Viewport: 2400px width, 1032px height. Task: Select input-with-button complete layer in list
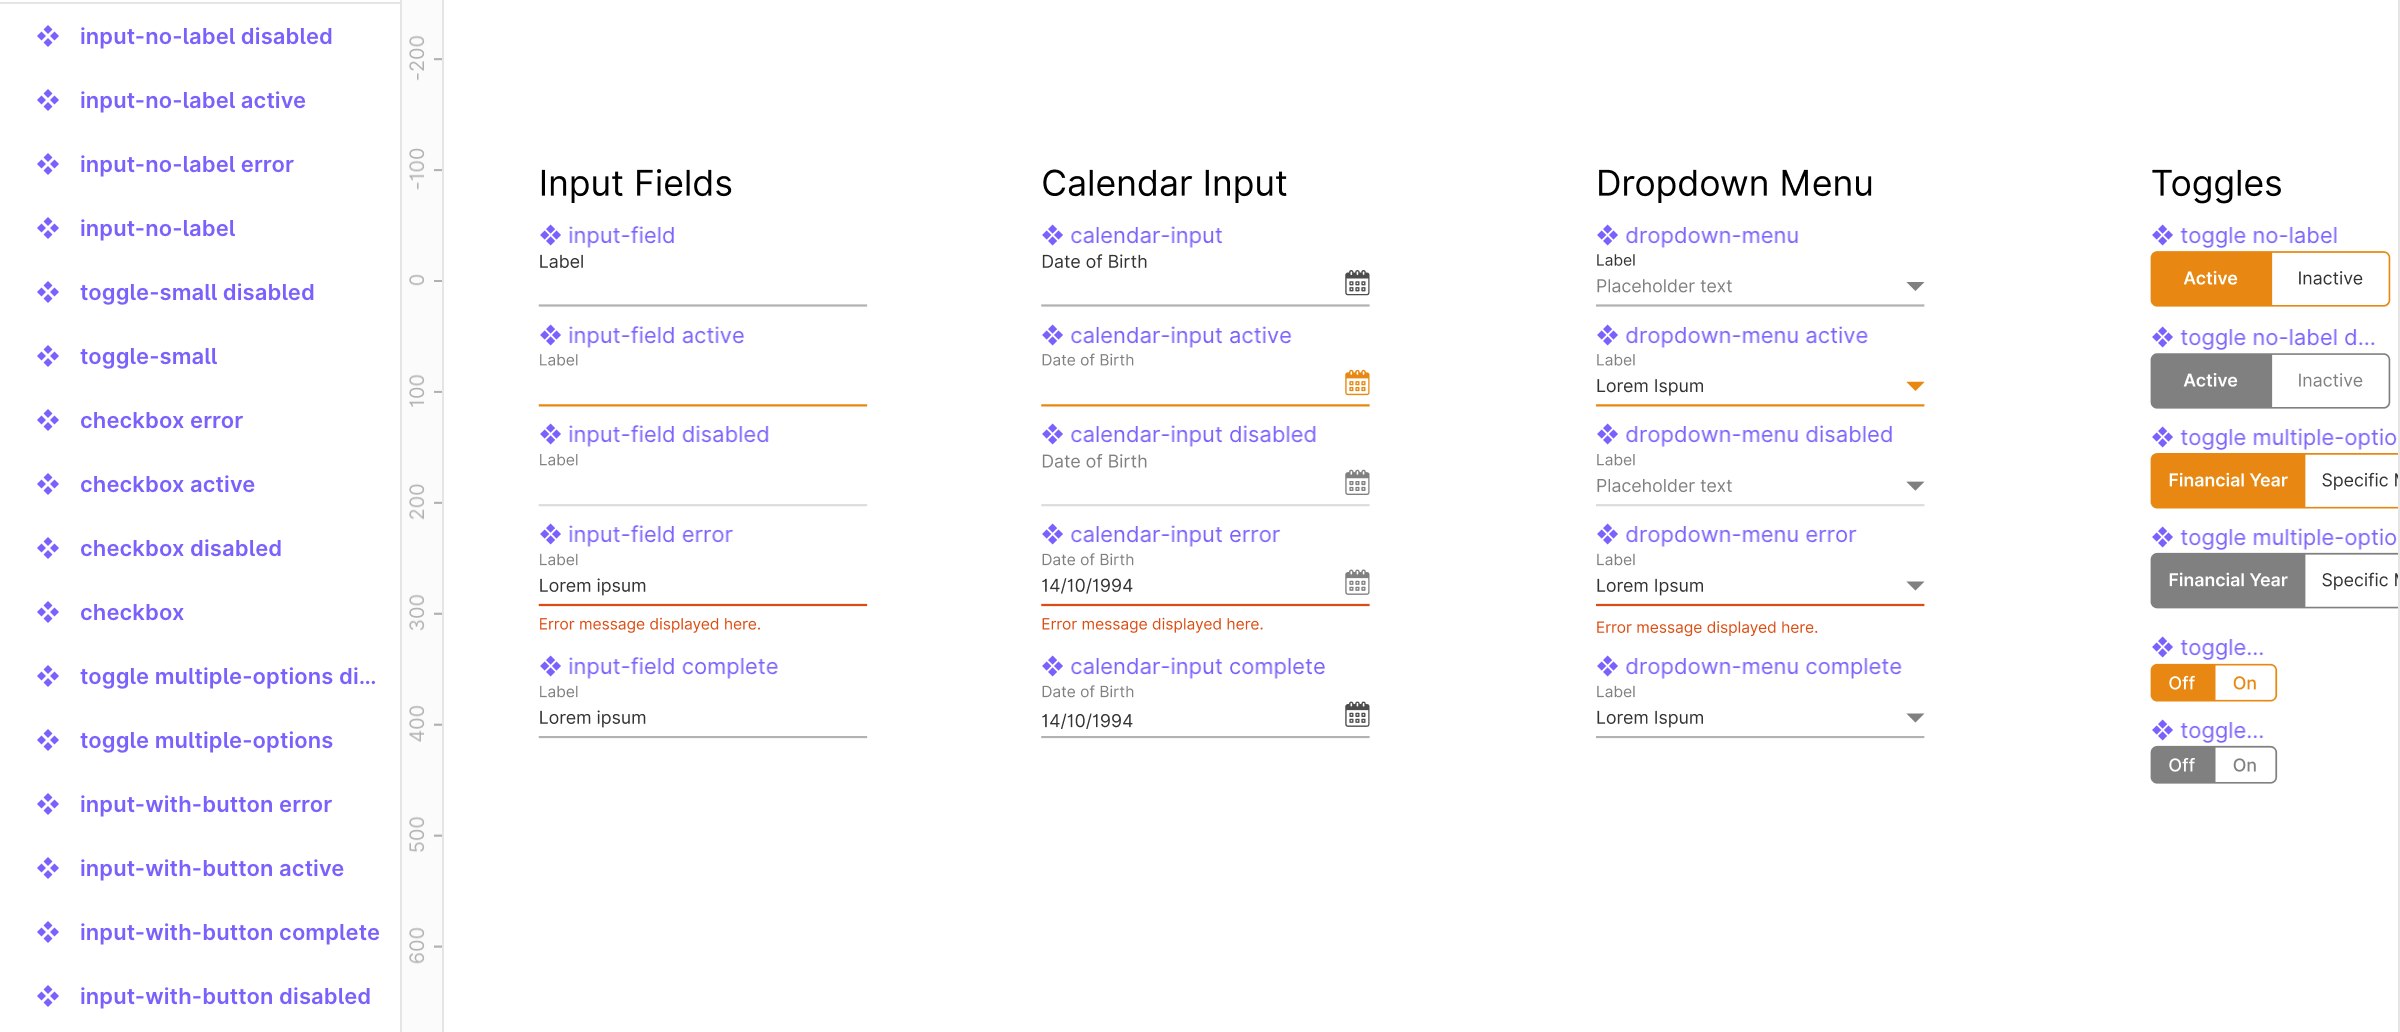pyautogui.click(x=229, y=932)
